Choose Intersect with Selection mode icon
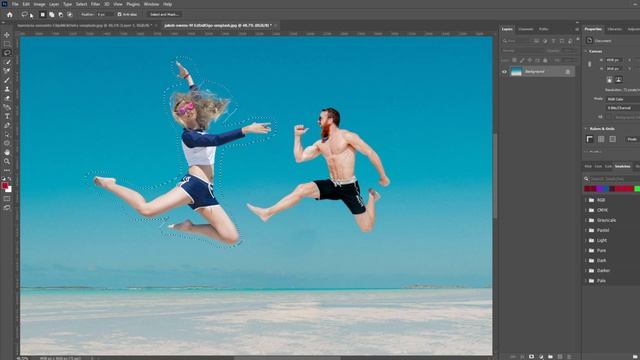This screenshot has height=360, width=640. click(70, 15)
